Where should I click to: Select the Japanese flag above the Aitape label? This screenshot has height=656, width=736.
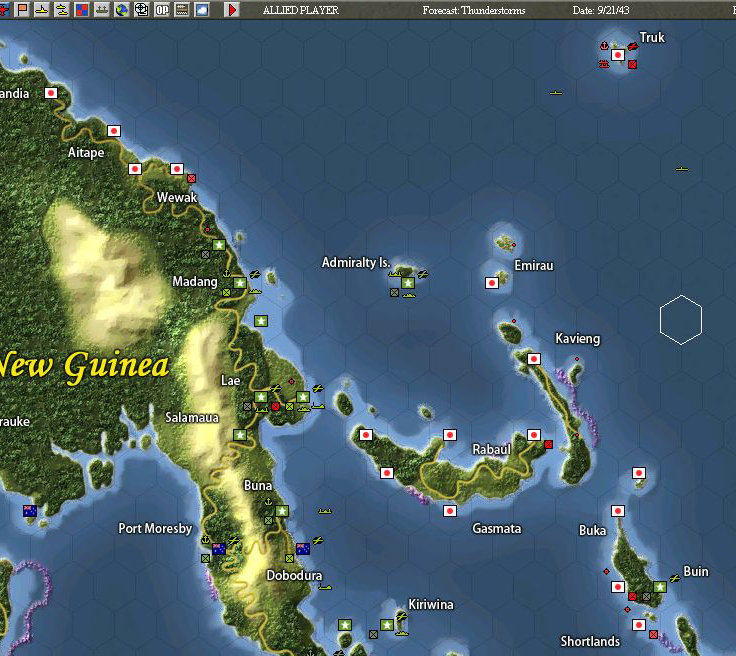[x=114, y=131]
